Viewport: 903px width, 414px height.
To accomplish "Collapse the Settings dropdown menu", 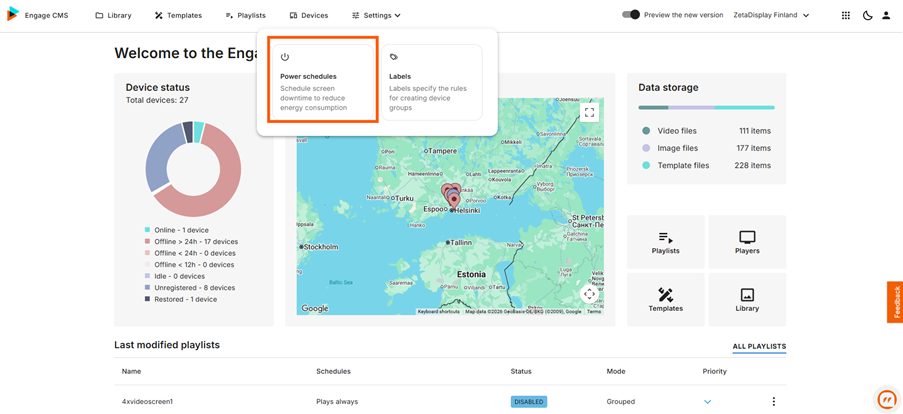I will pyautogui.click(x=376, y=16).
